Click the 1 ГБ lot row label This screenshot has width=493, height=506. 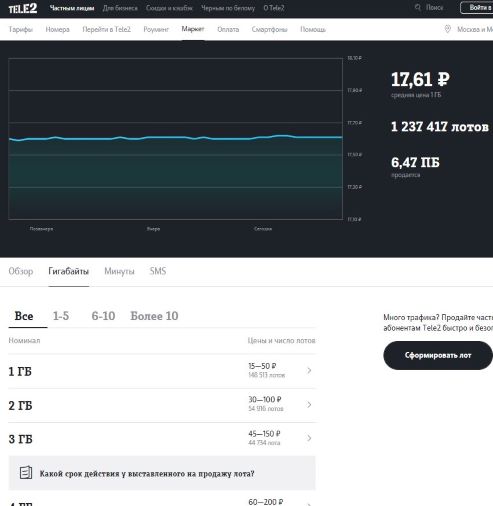point(20,371)
